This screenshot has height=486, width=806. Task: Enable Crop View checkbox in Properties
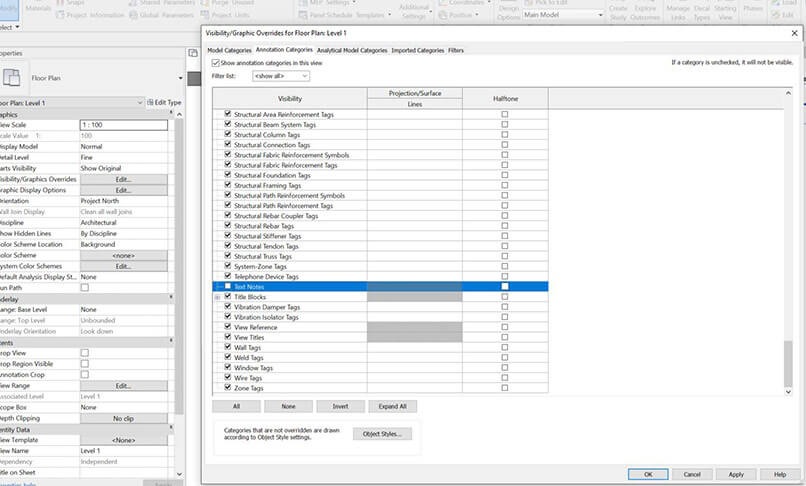(x=85, y=353)
